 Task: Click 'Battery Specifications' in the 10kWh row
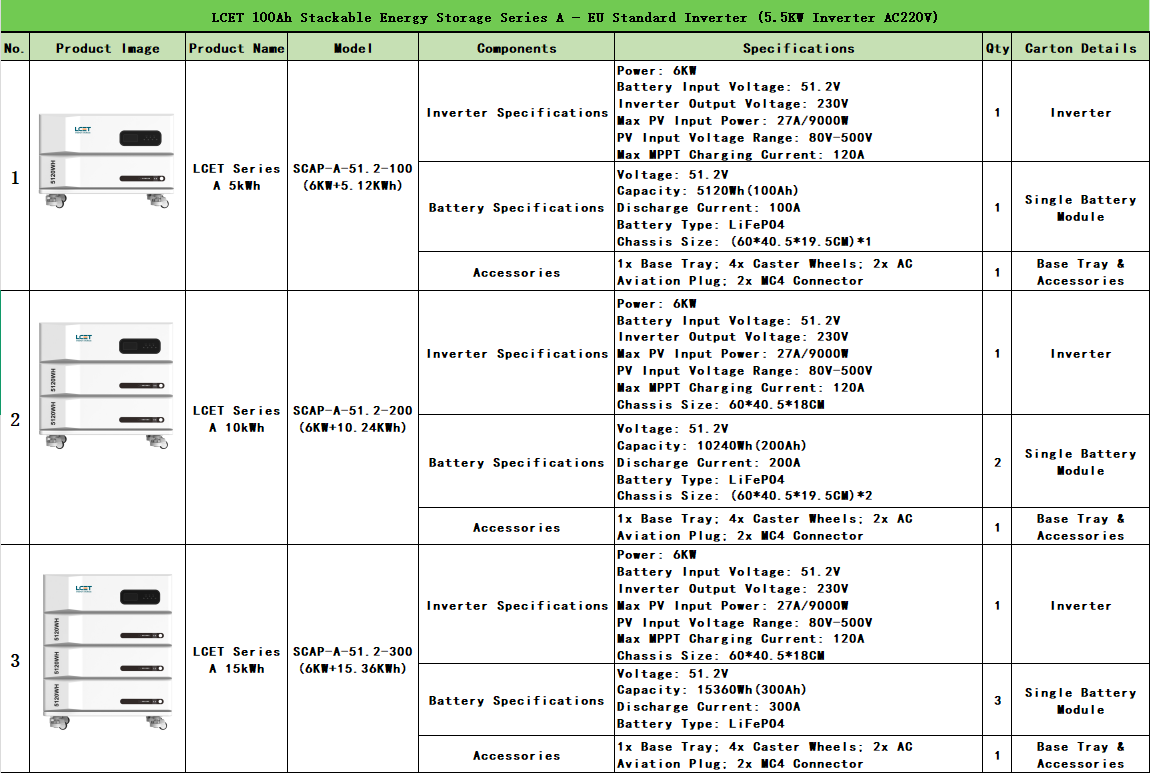[x=516, y=463]
